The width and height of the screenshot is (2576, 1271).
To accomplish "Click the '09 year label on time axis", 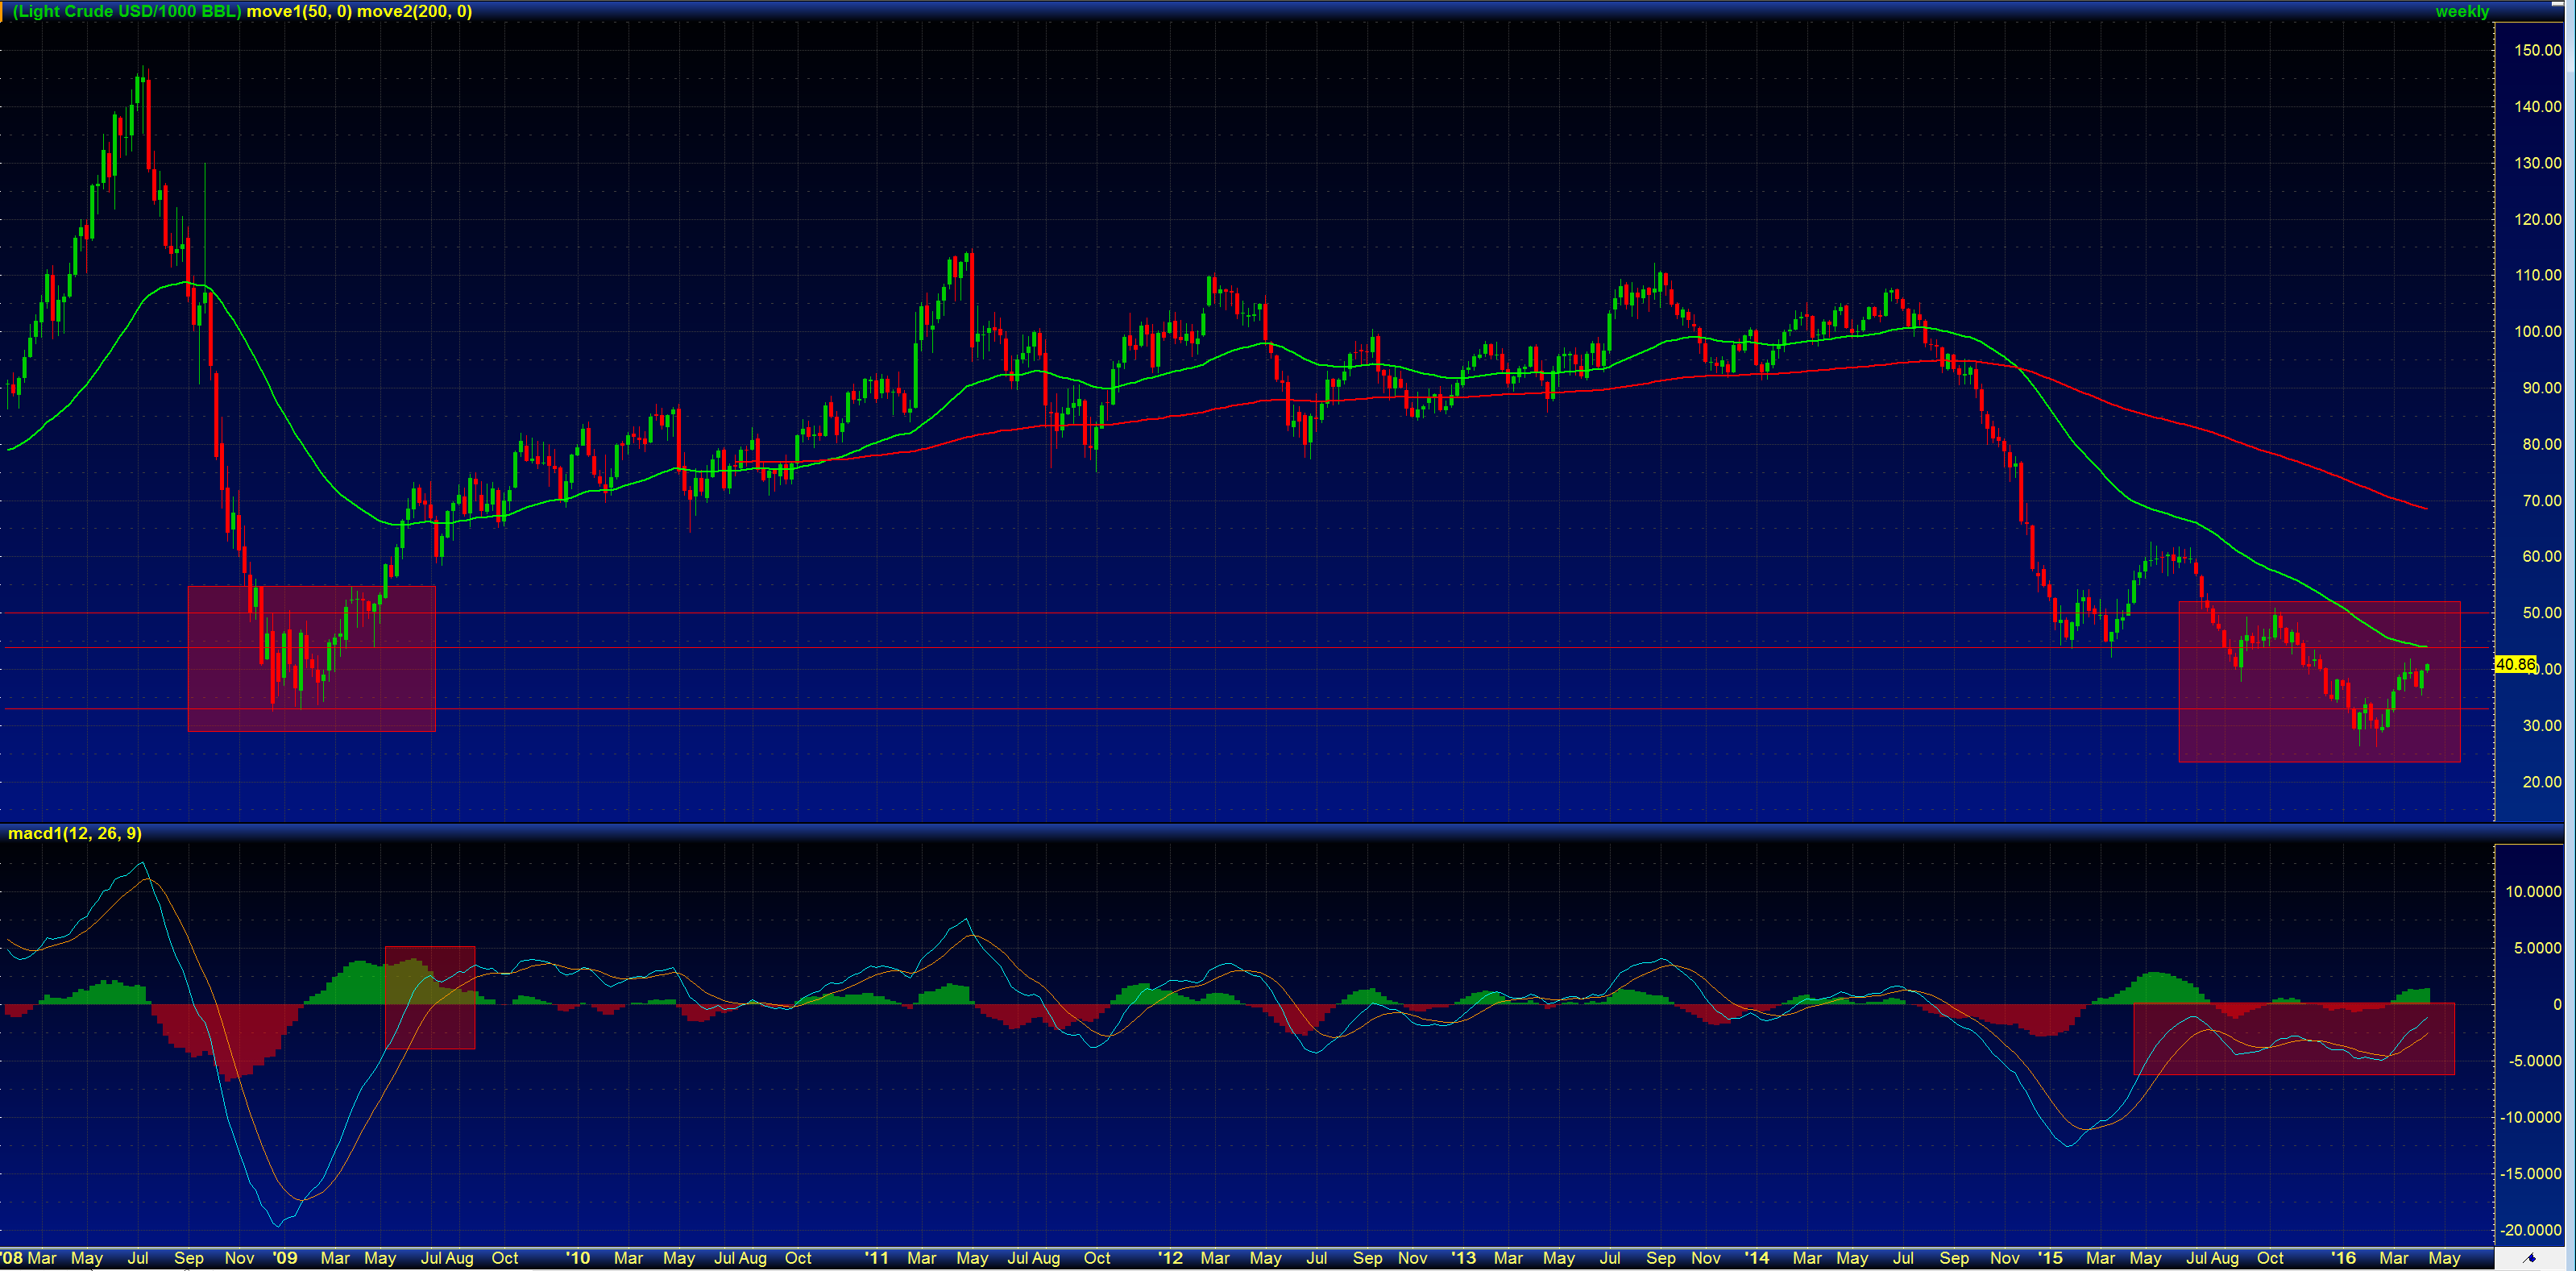I will [x=285, y=1258].
